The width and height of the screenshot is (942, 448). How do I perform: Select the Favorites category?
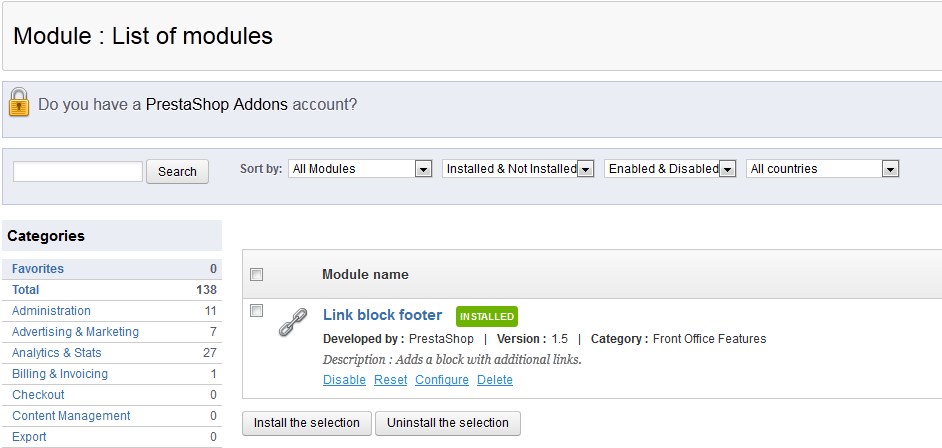click(x=38, y=269)
